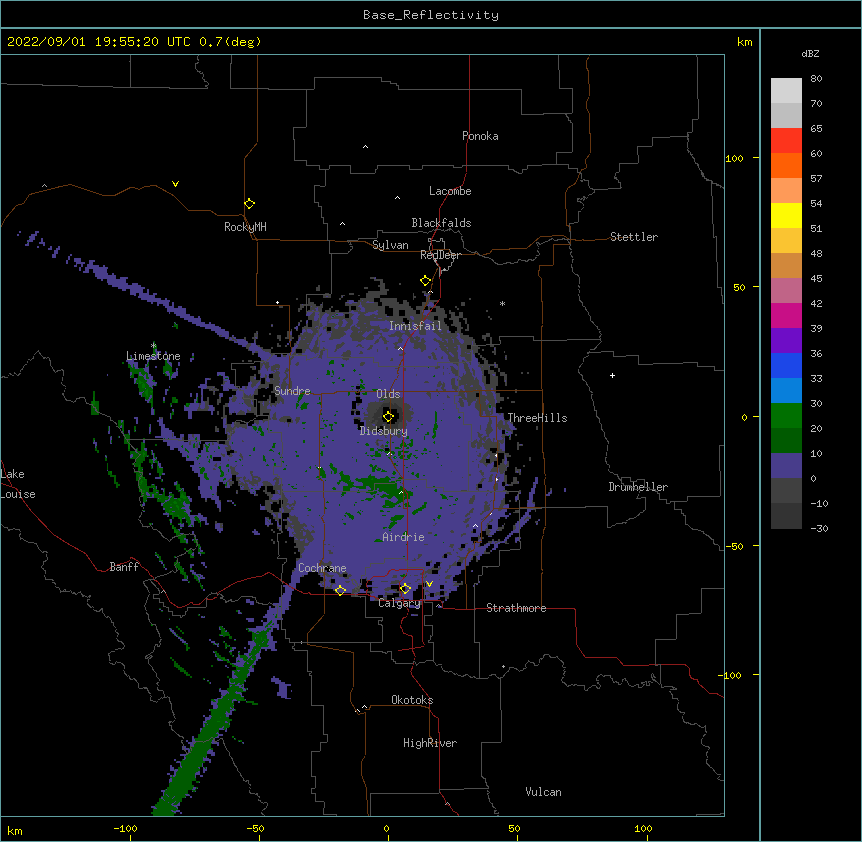Click the Sylvan label on the map
Image resolution: width=862 pixels, height=842 pixels.
click(x=390, y=245)
